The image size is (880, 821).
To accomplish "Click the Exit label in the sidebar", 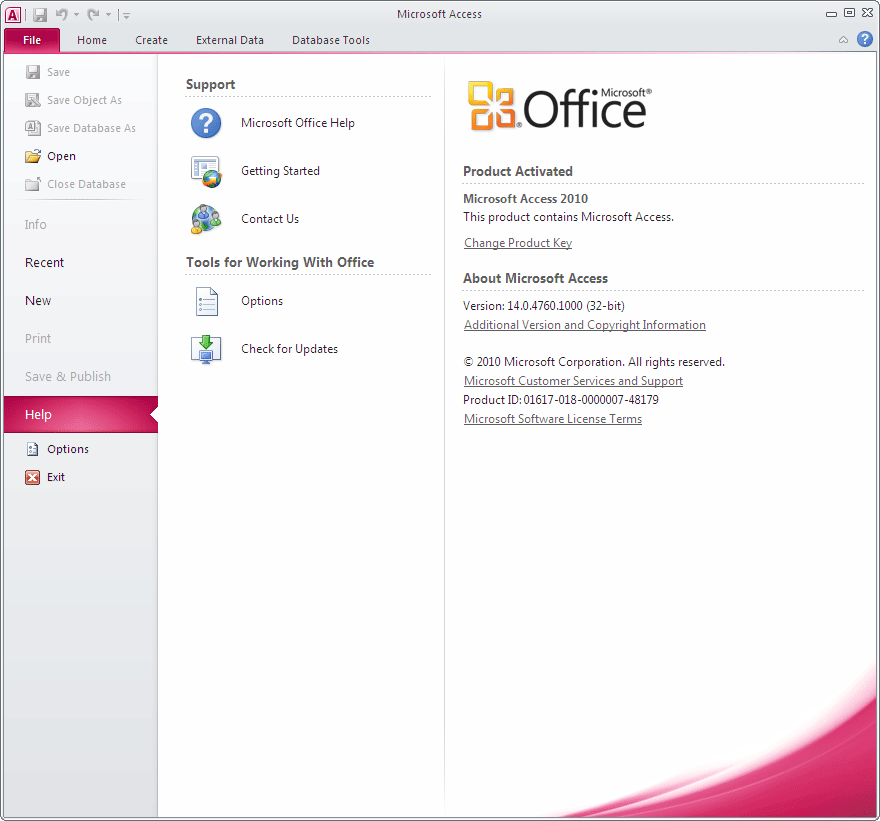I will coord(56,477).
